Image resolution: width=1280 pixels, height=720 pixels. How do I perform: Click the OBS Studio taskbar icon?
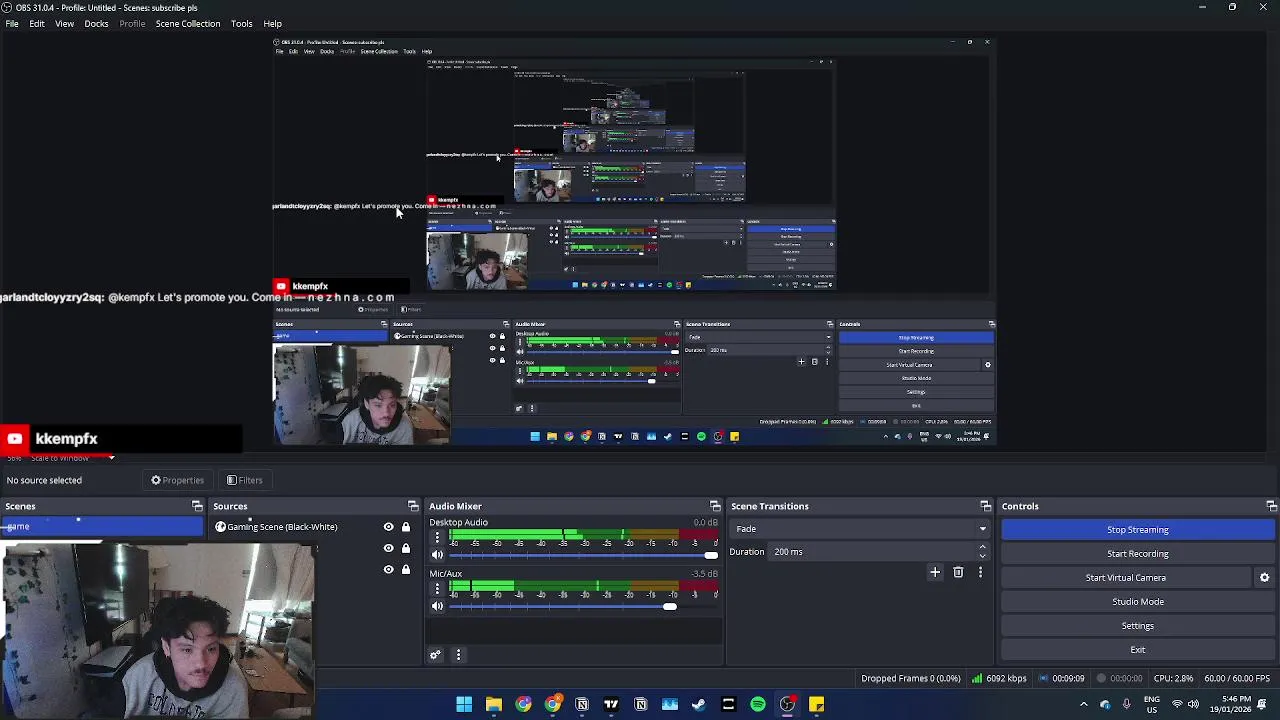tap(787, 705)
